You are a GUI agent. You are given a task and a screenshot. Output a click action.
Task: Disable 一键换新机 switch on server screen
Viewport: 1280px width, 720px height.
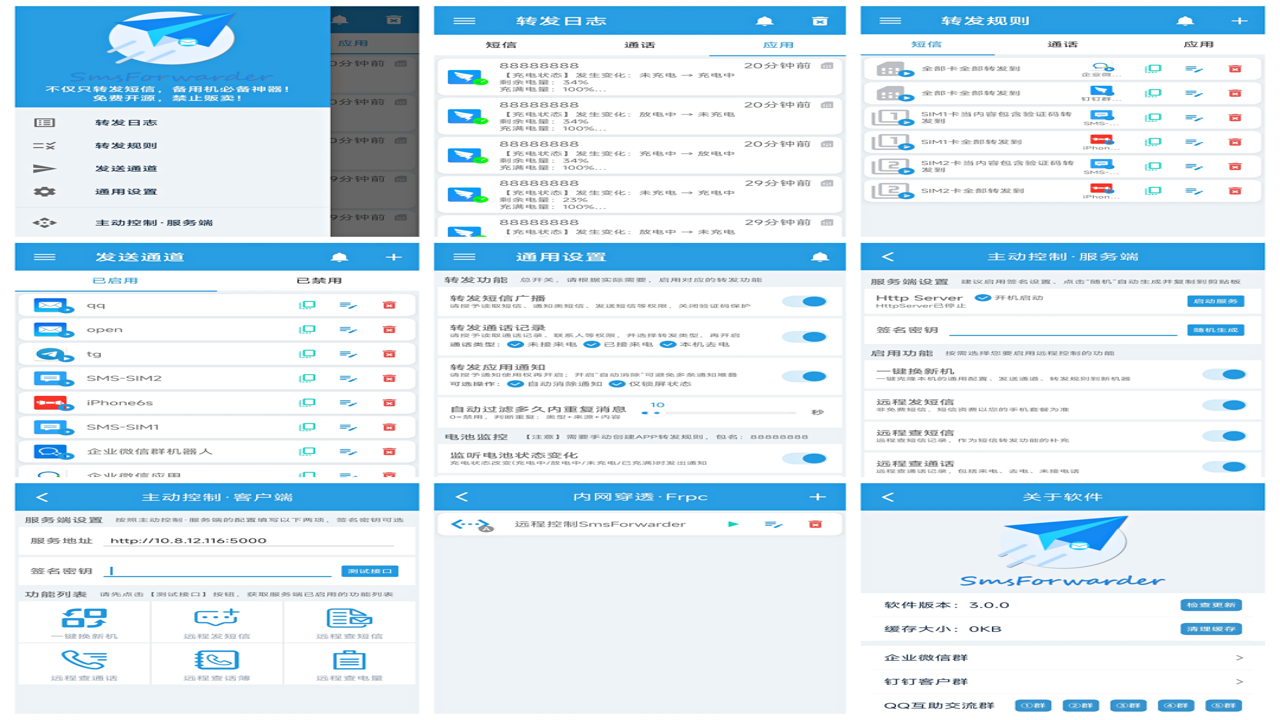click(1224, 375)
